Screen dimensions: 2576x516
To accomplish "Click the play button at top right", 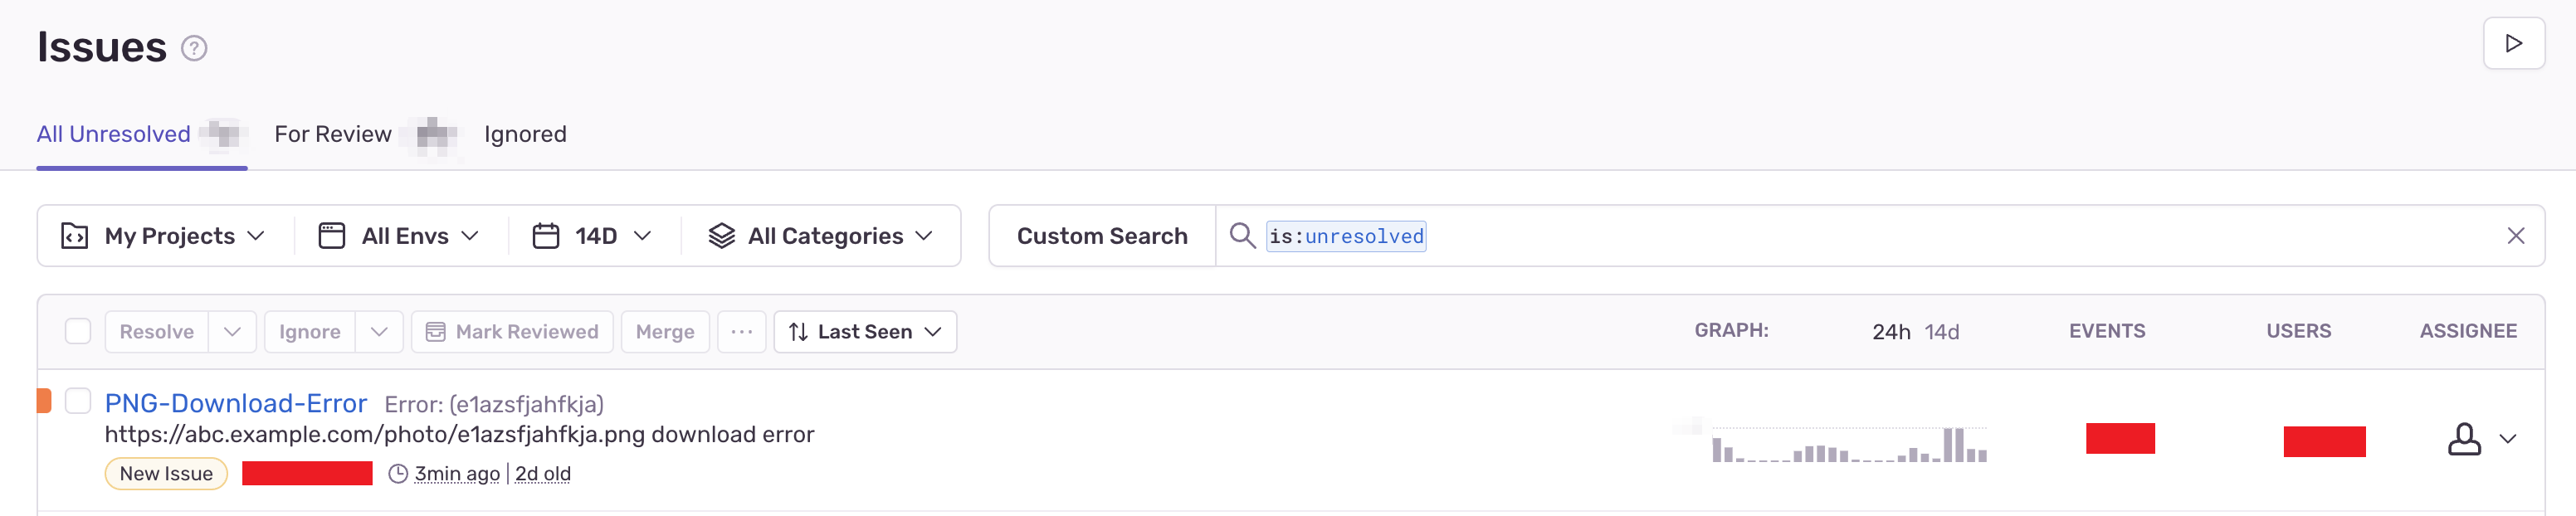I will pos(2513,44).
